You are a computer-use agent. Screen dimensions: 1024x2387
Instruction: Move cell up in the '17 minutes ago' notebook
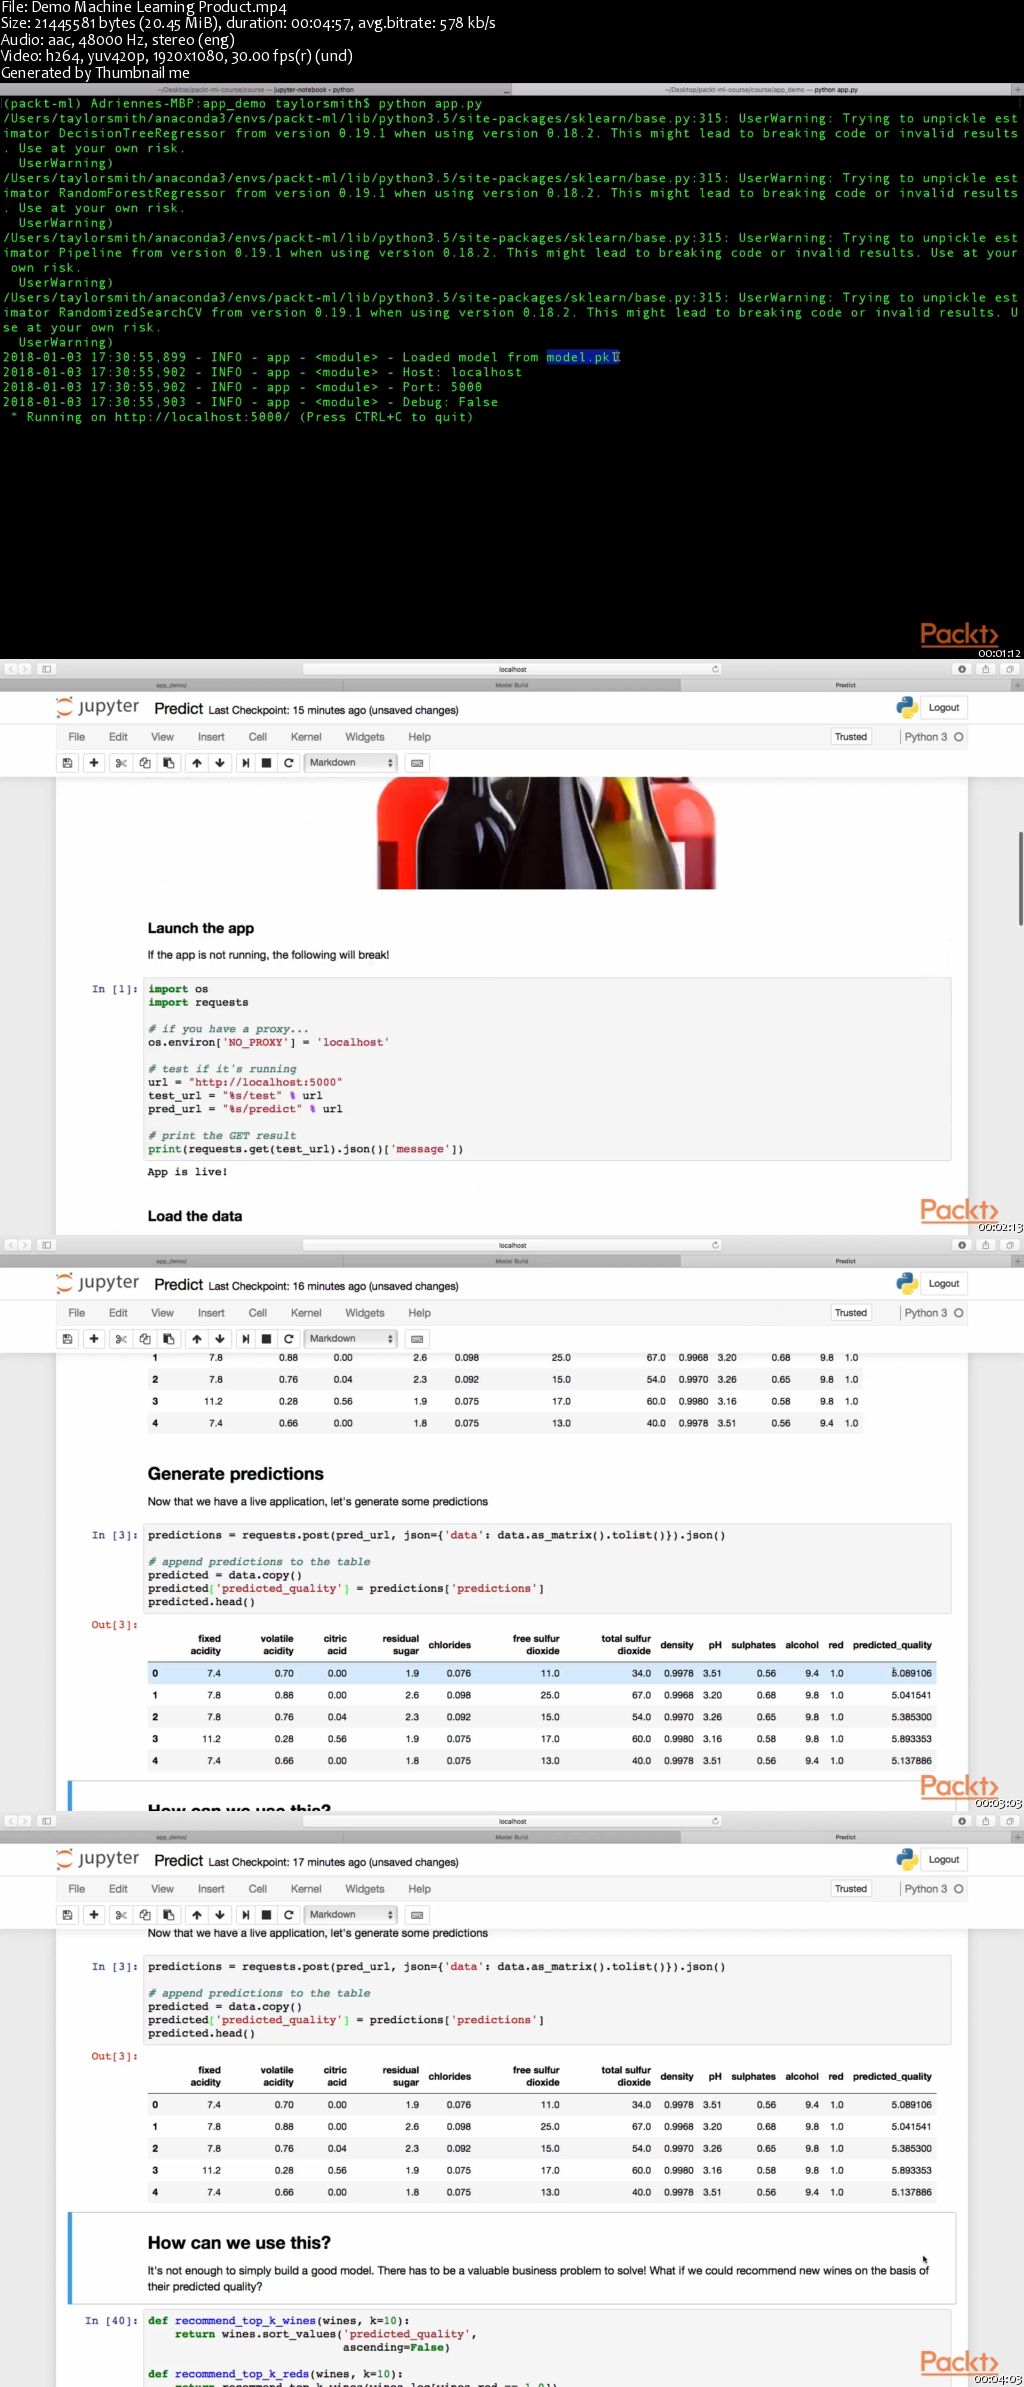(197, 1915)
